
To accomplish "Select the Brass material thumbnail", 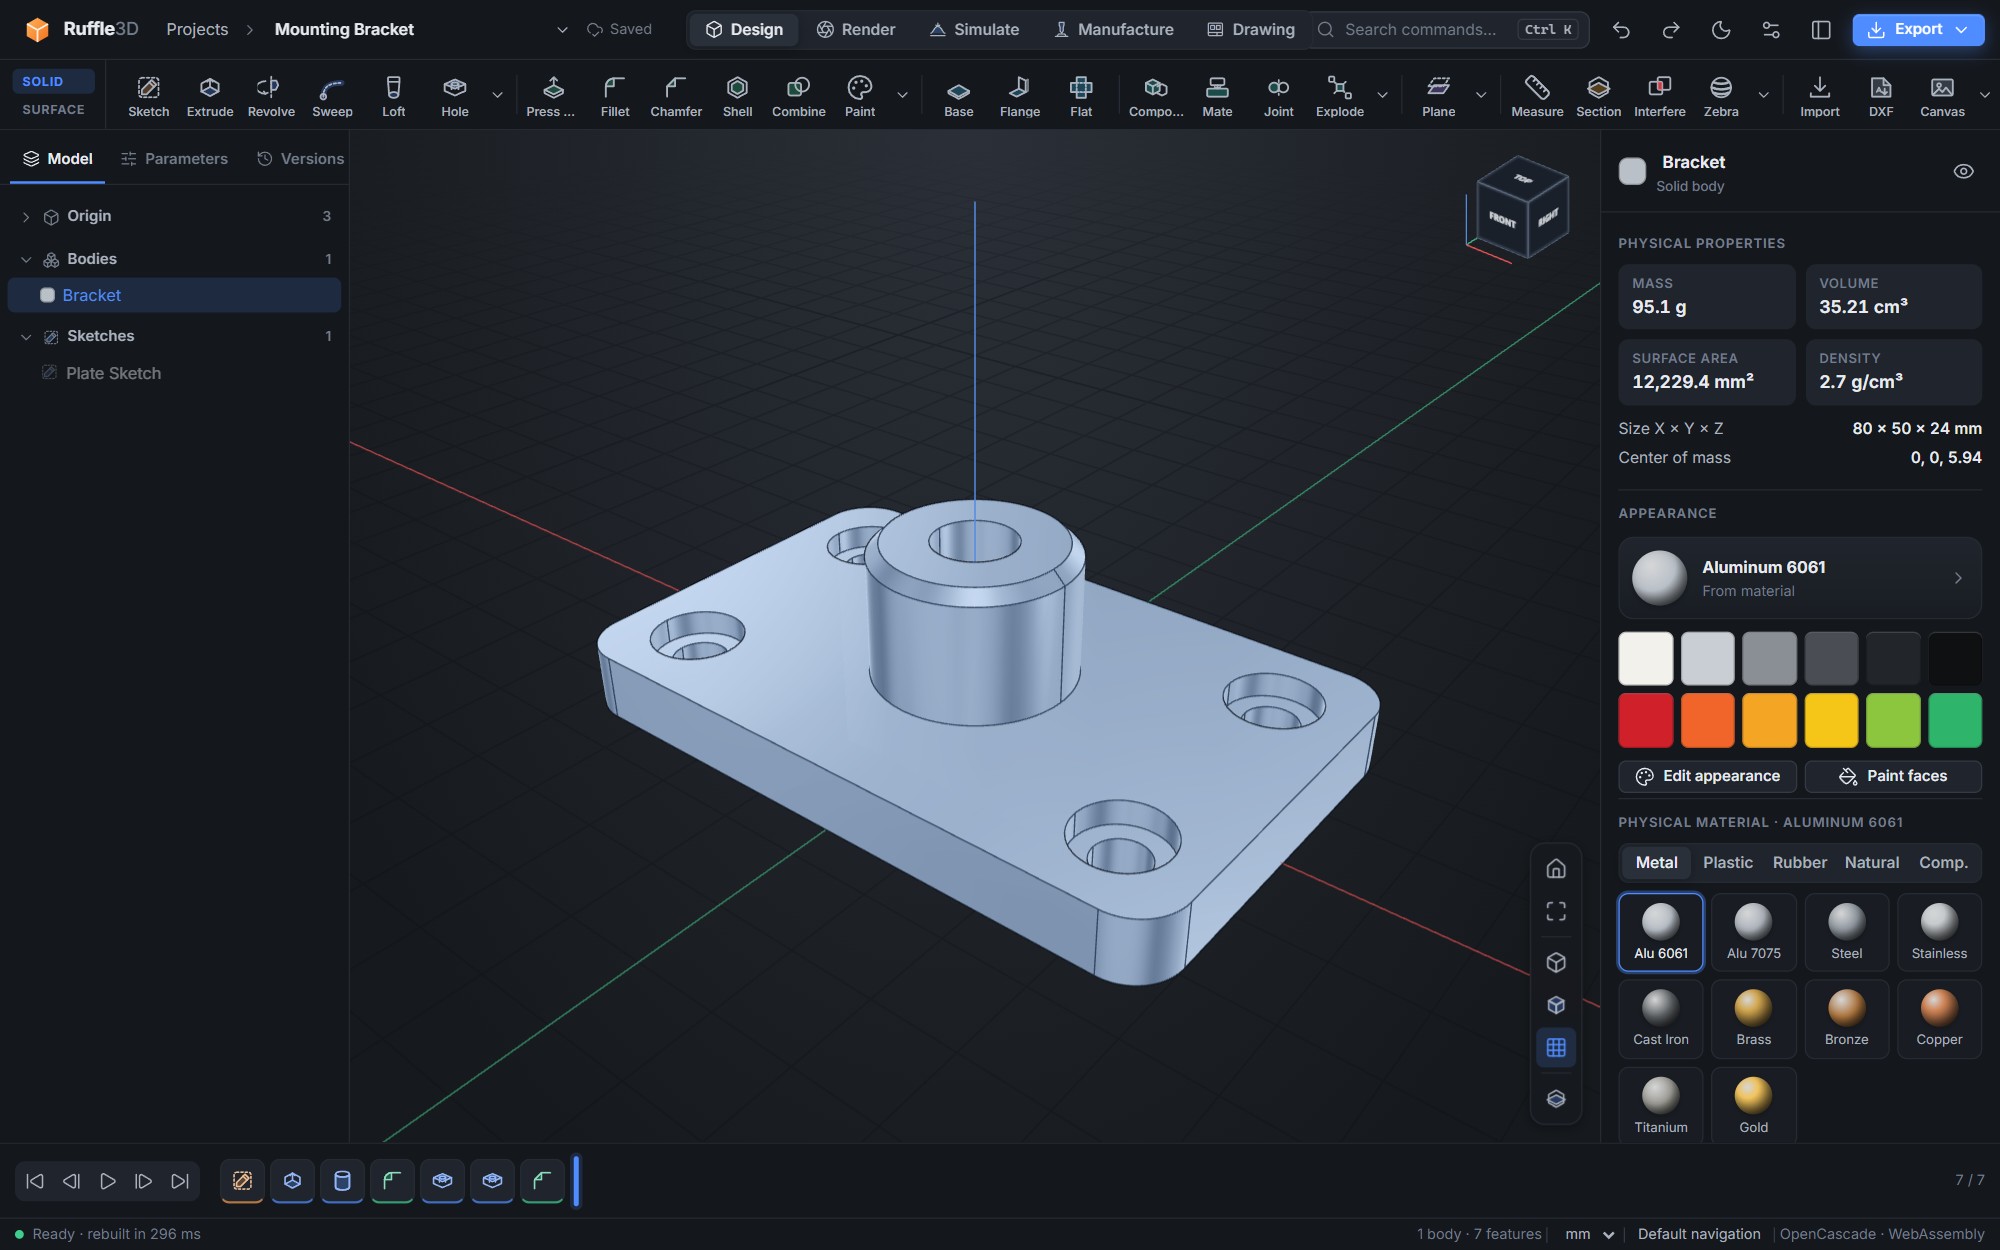I will point(1753,1018).
